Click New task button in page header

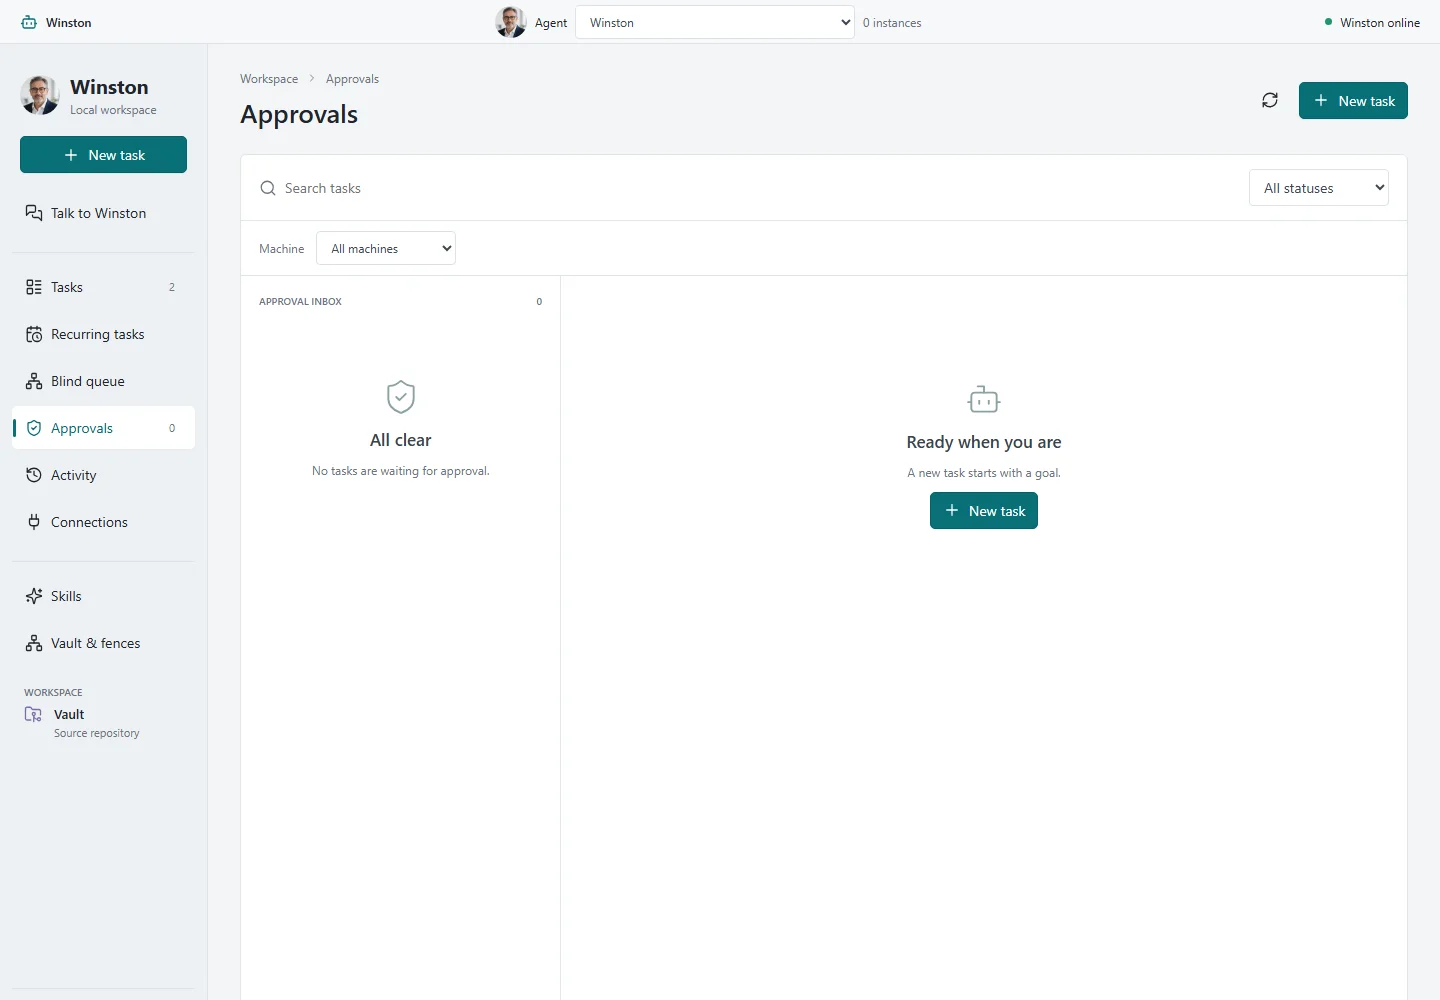[1353, 100]
